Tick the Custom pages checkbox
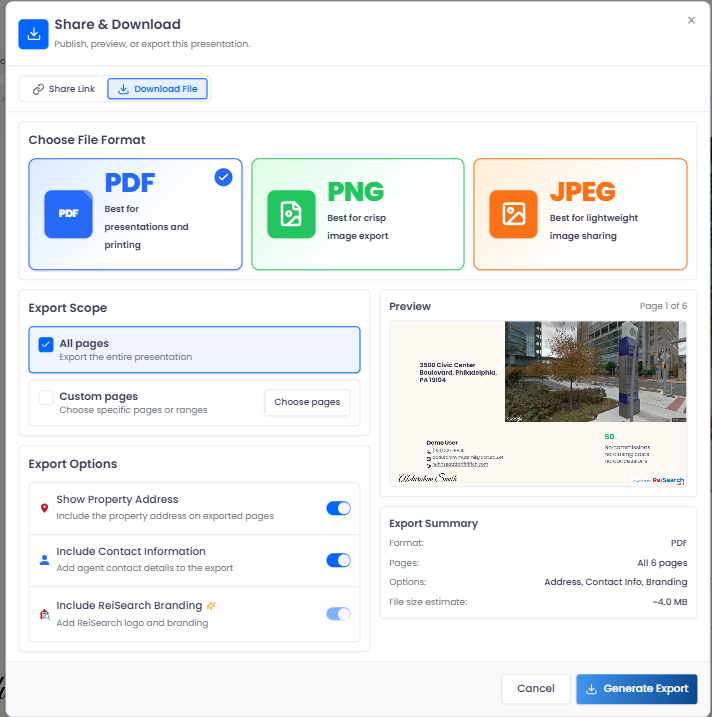 46,397
